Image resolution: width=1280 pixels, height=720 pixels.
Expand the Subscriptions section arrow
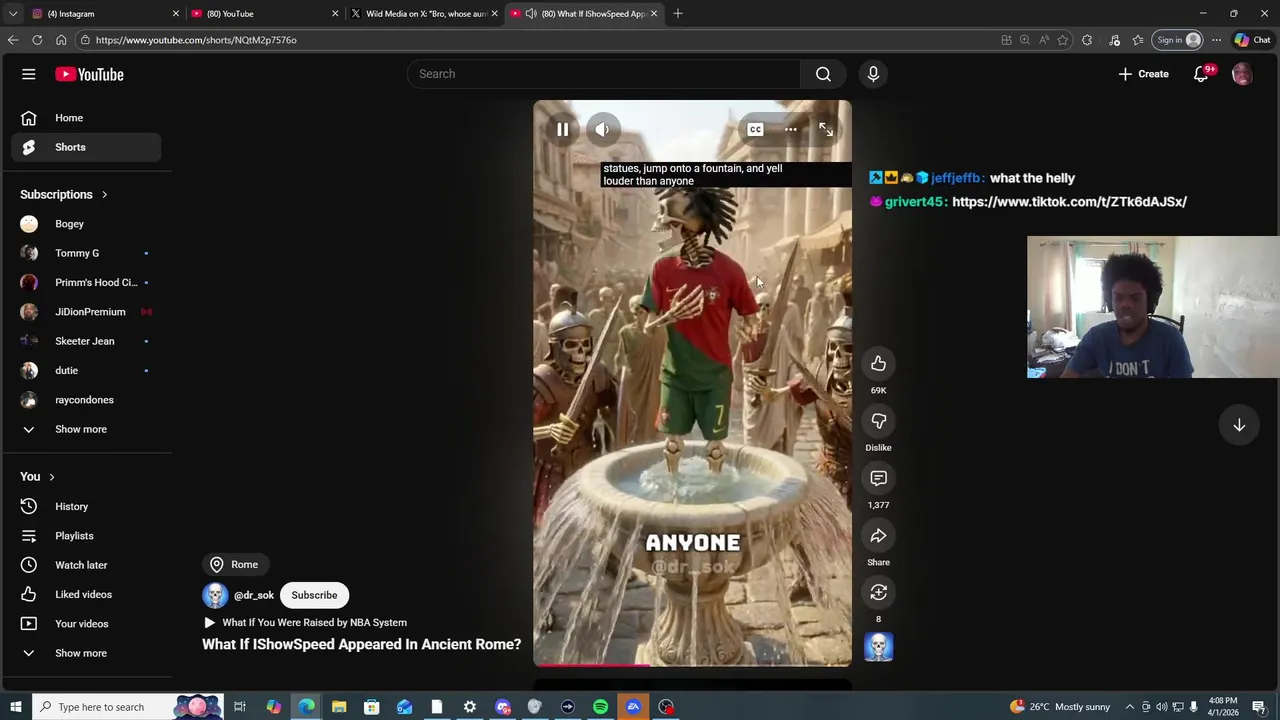(x=104, y=195)
